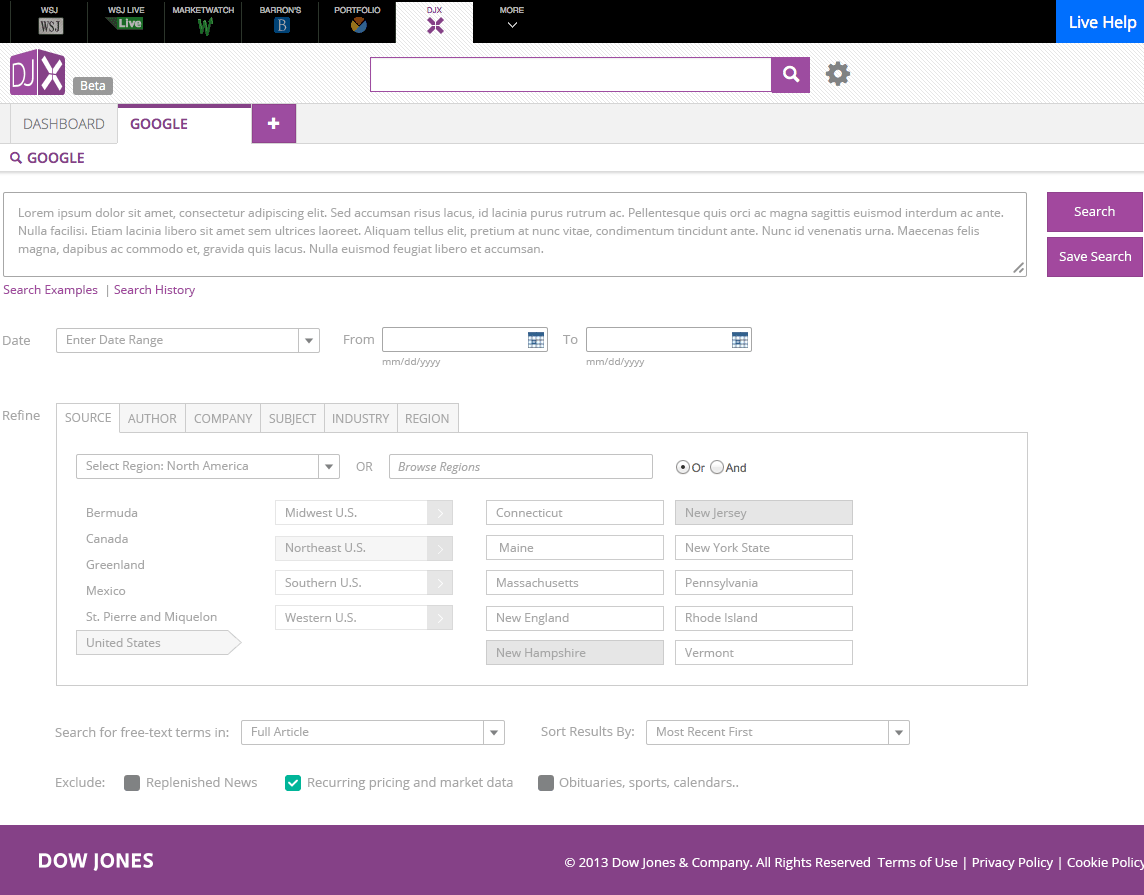1144x895 pixels.
Task: Select Canada in the country list
Action: pyautogui.click(x=107, y=539)
